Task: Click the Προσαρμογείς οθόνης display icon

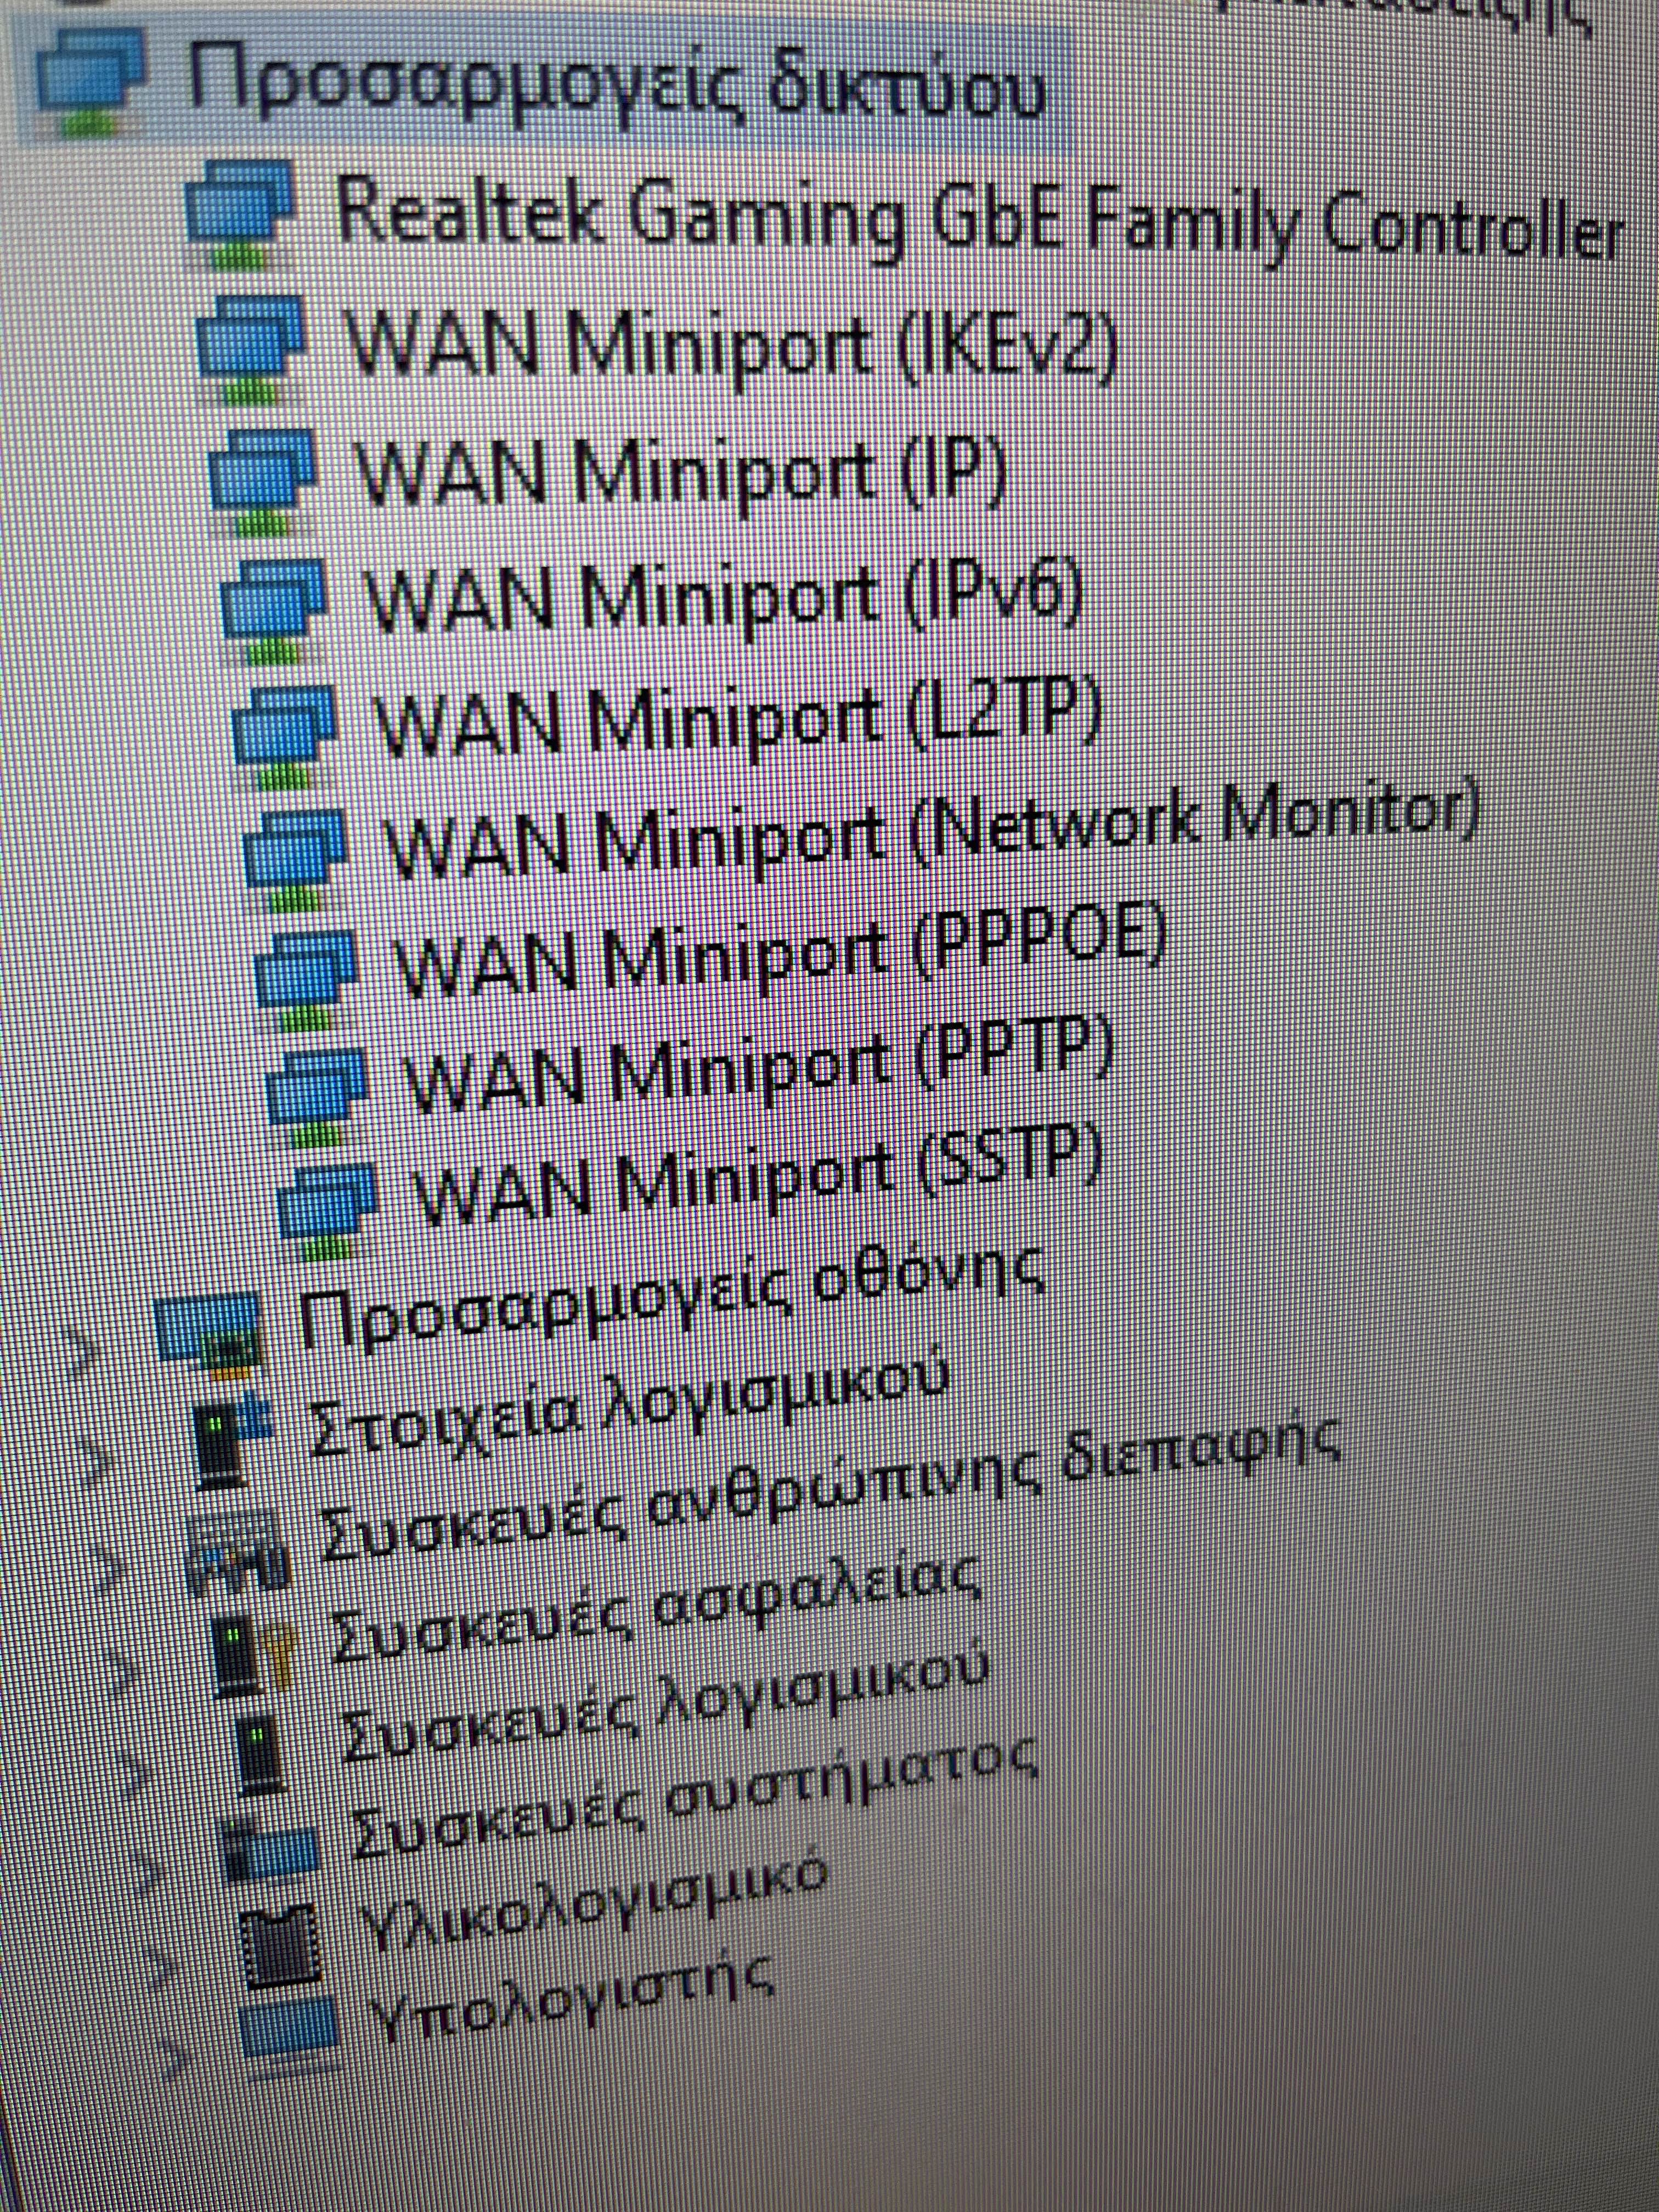Action: click(x=210, y=1330)
